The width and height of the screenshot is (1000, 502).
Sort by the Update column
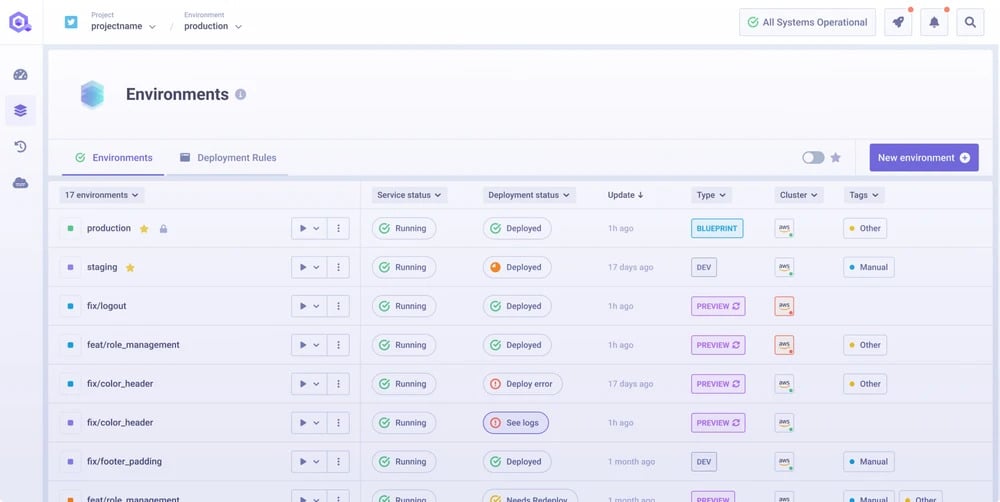(x=626, y=195)
